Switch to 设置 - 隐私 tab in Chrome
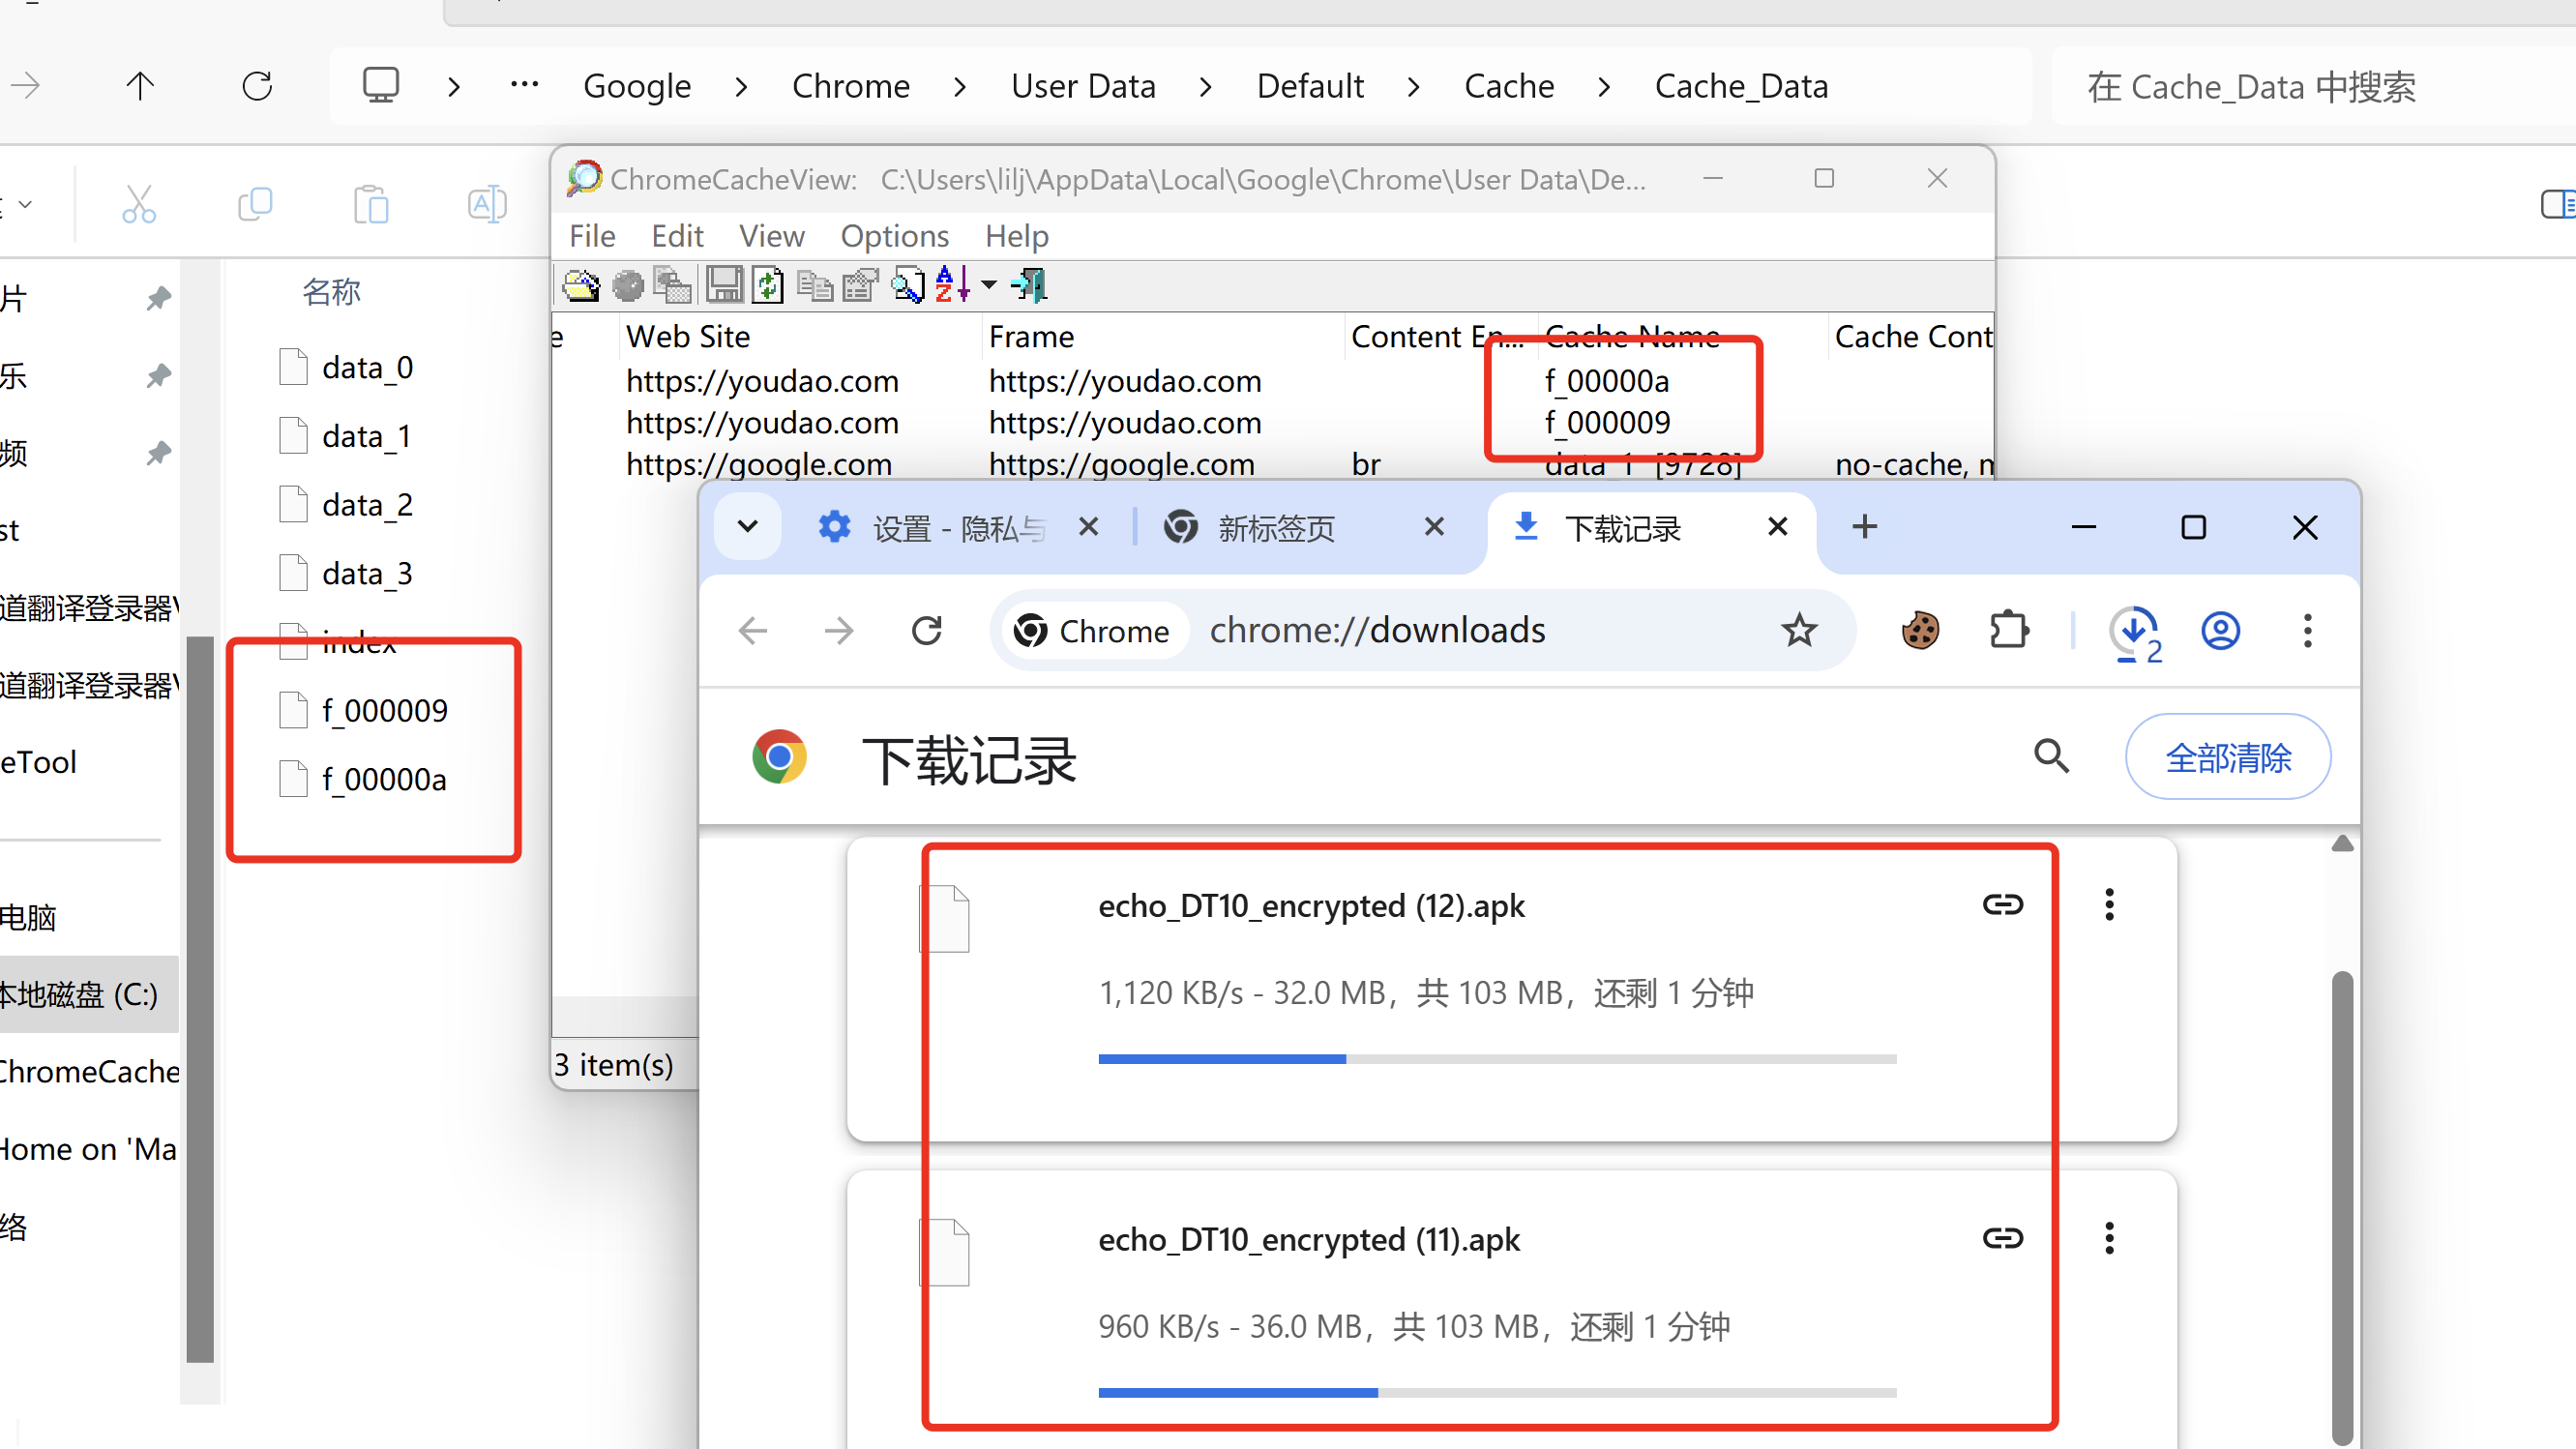Image resolution: width=2576 pixels, height=1449 pixels. (958, 528)
